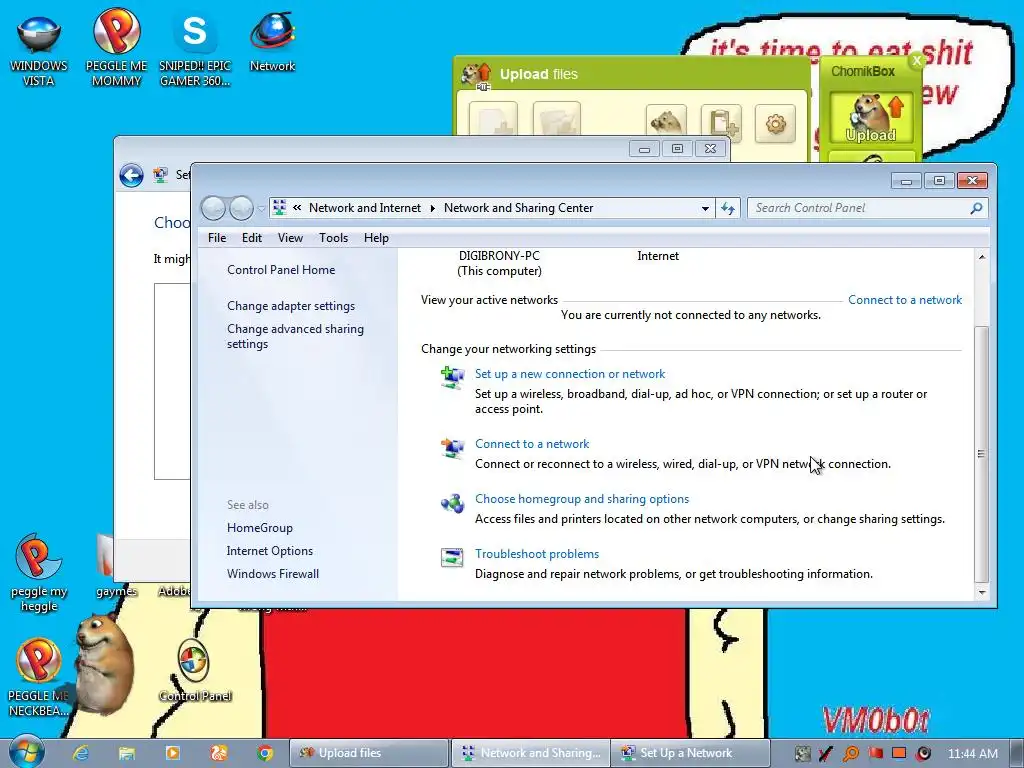Expand the double chevron at breadcrumb start

(297, 208)
